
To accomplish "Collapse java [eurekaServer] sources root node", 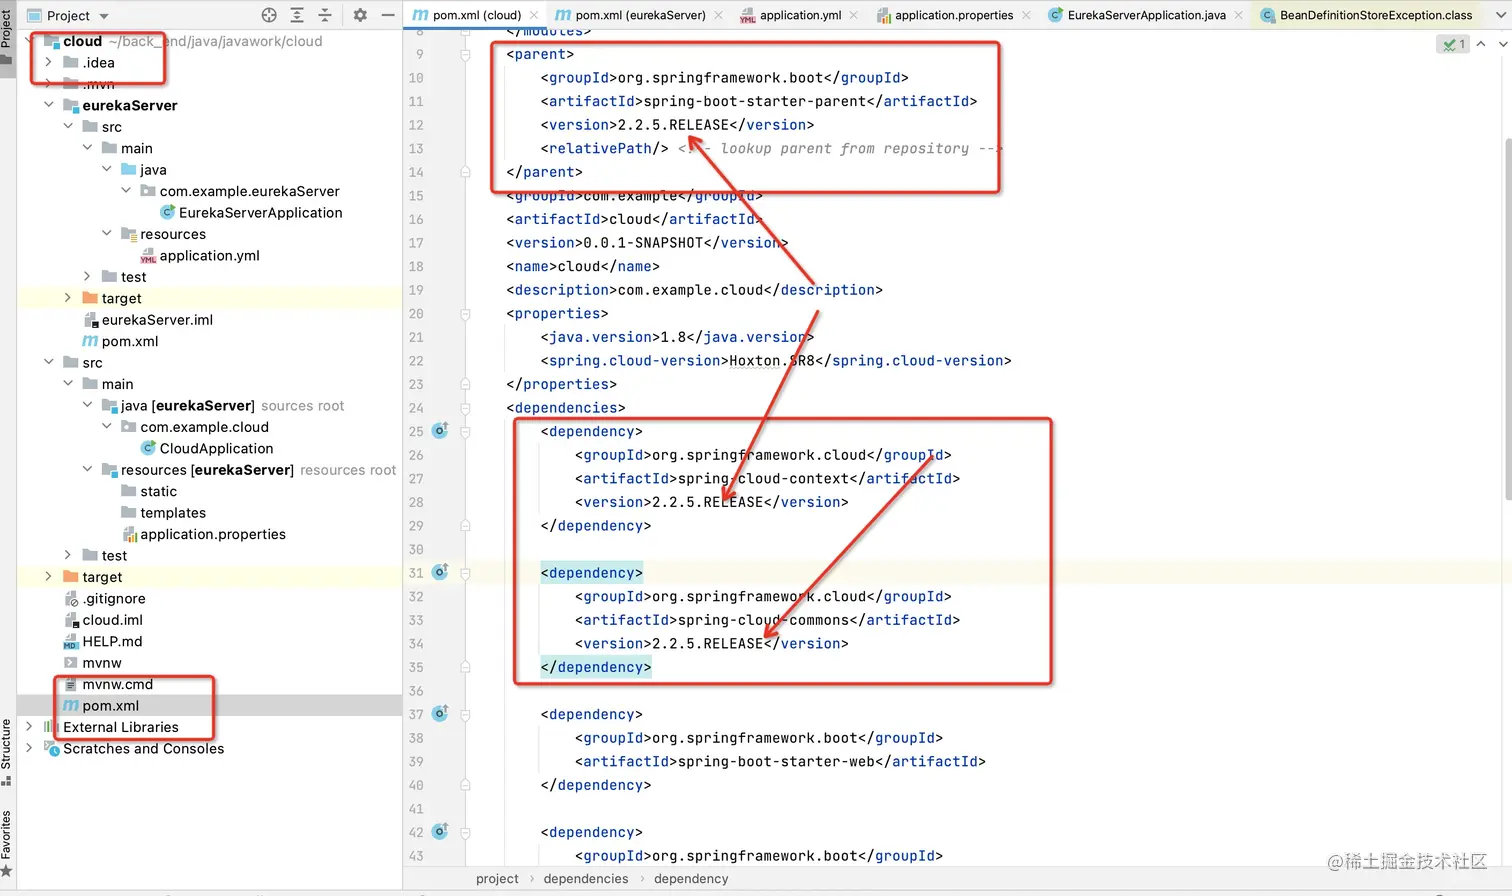I will click(87, 405).
